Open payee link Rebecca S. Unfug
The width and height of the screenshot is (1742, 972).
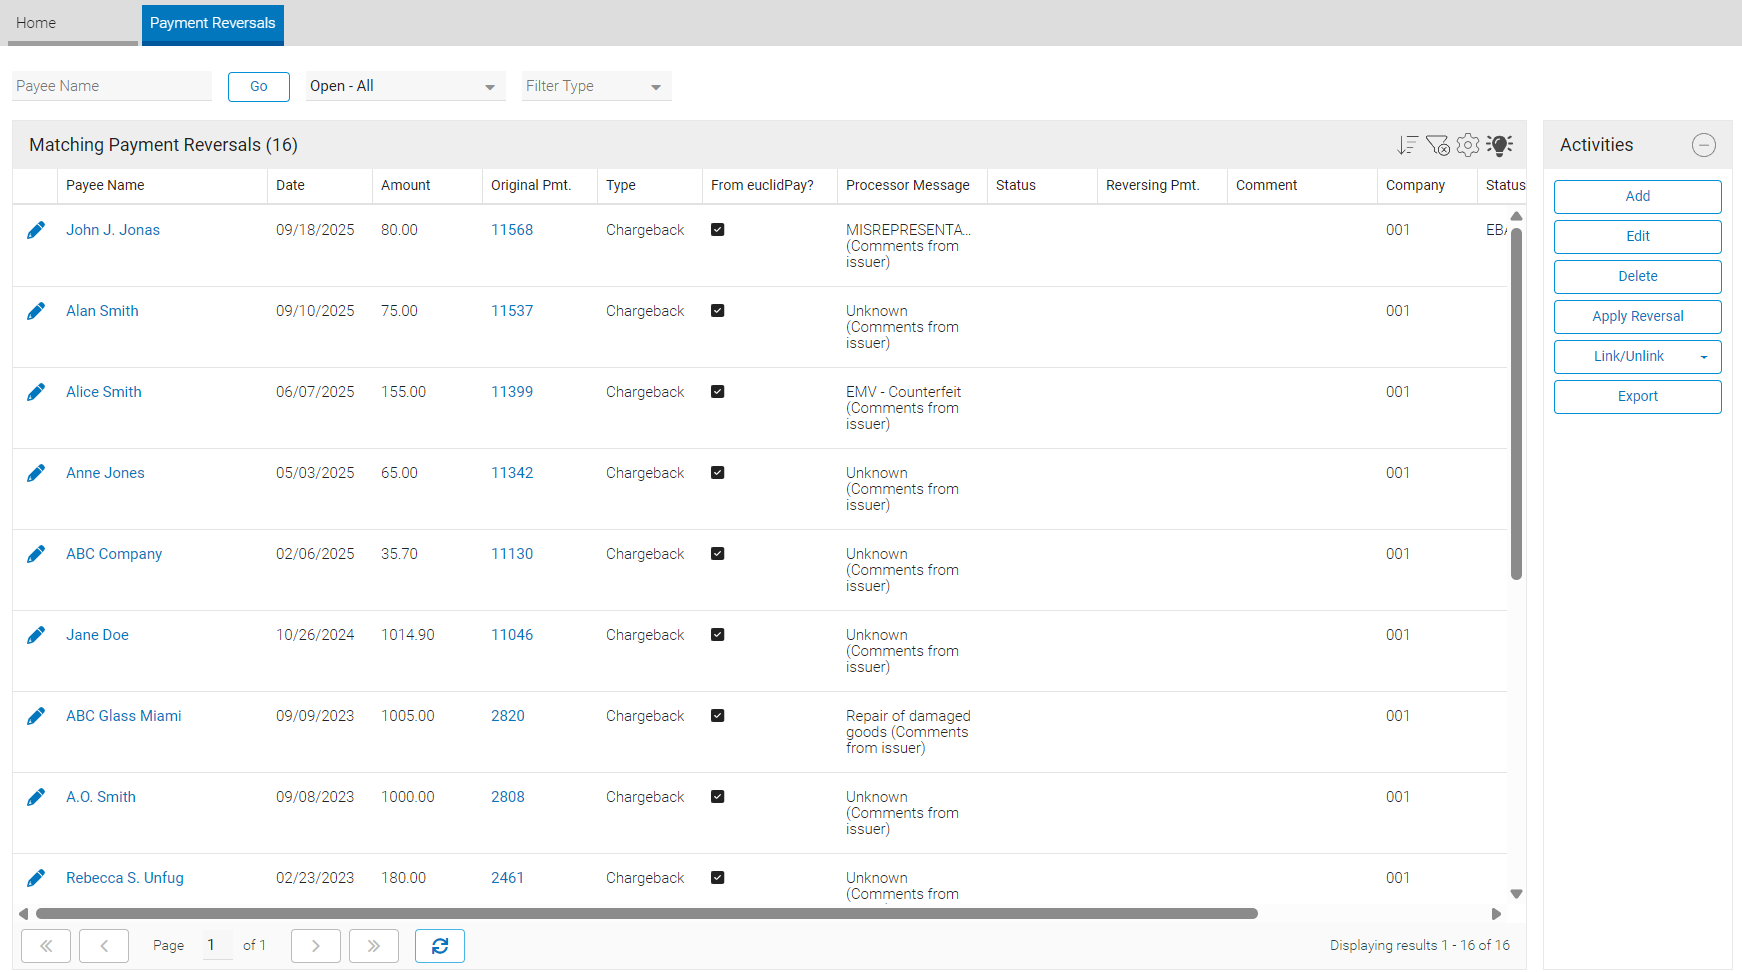(x=125, y=878)
